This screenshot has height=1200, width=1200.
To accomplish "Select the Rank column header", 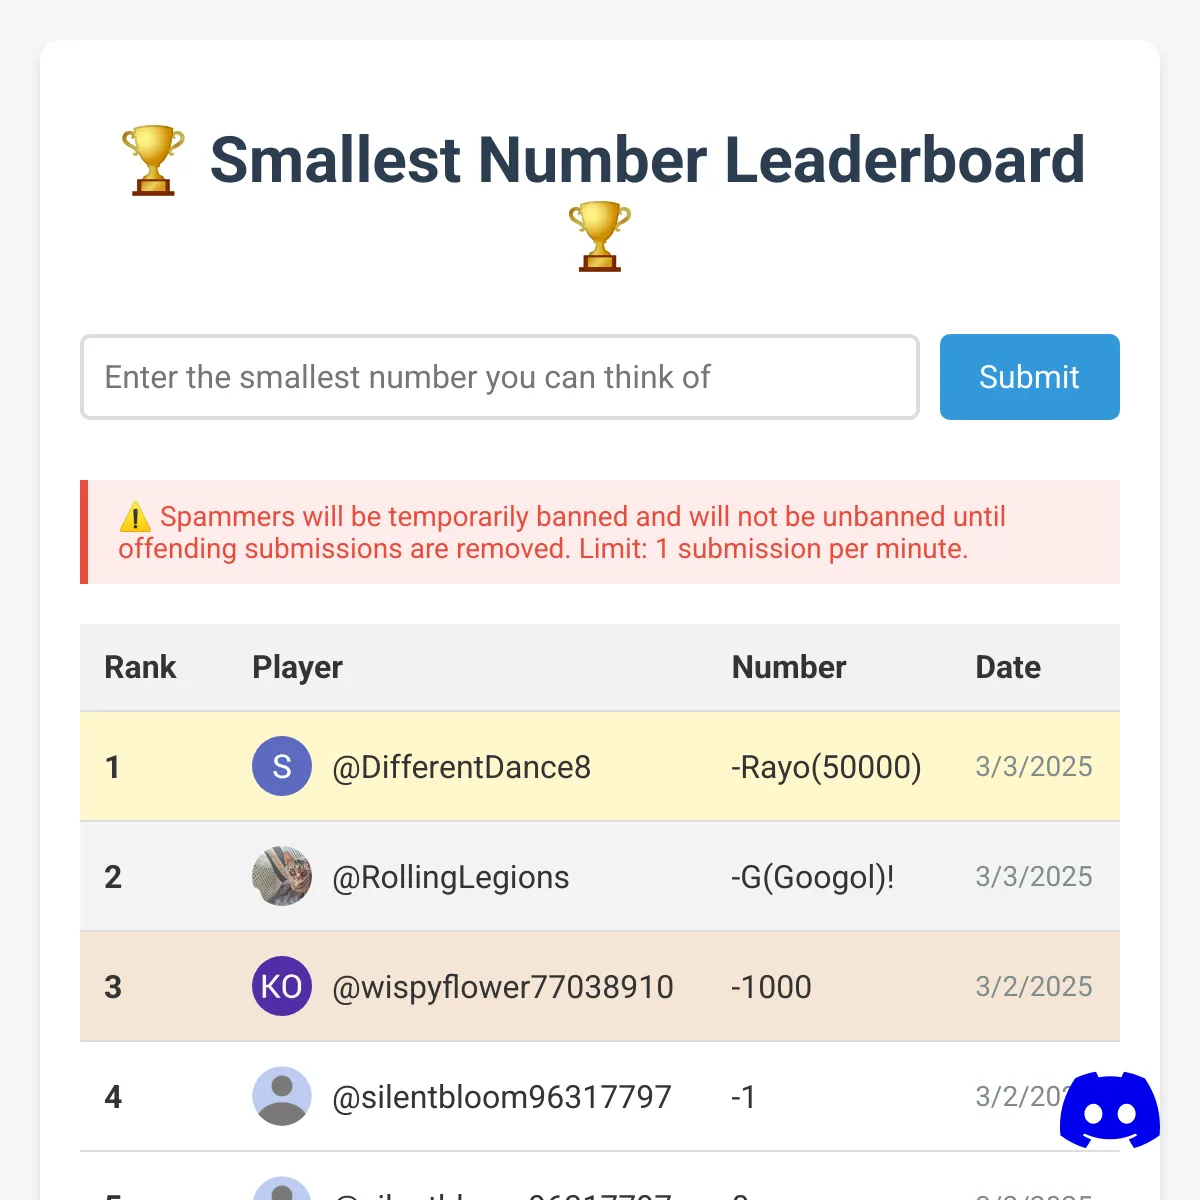I will pos(140,667).
